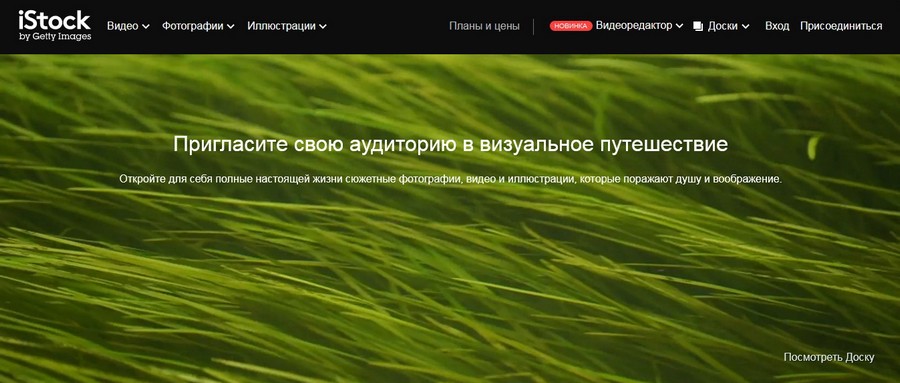900x383 pixels.
Task: Click the Вход sign-in link
Action: click(x=777, y=26)
